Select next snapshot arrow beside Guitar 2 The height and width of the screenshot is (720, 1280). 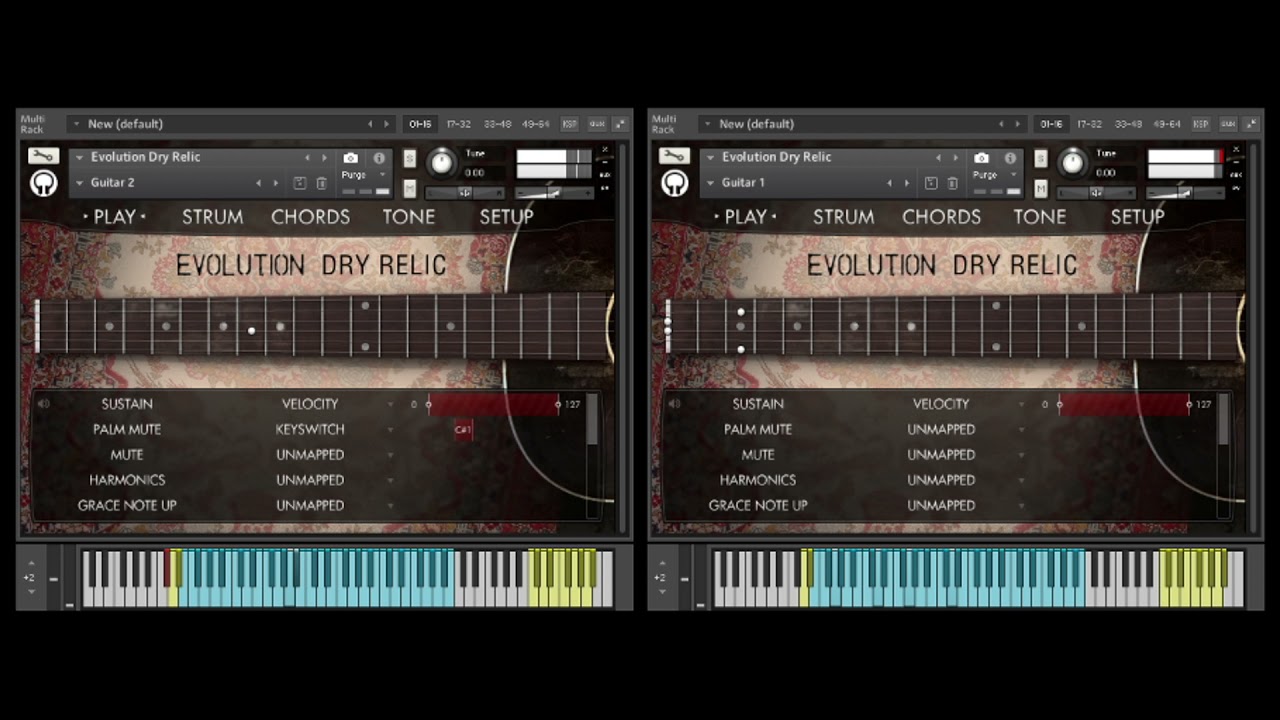pyautogui.click(x=276, y=183)
